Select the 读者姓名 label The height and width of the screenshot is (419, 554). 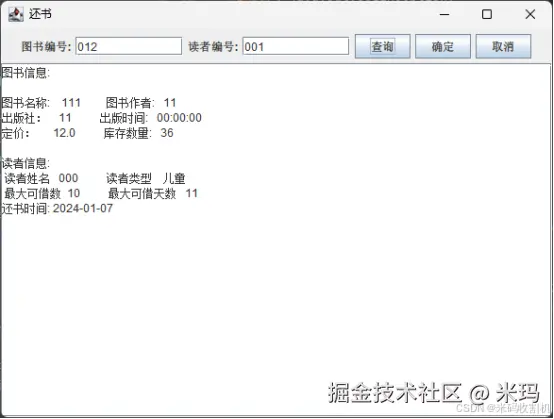(27, 178)
